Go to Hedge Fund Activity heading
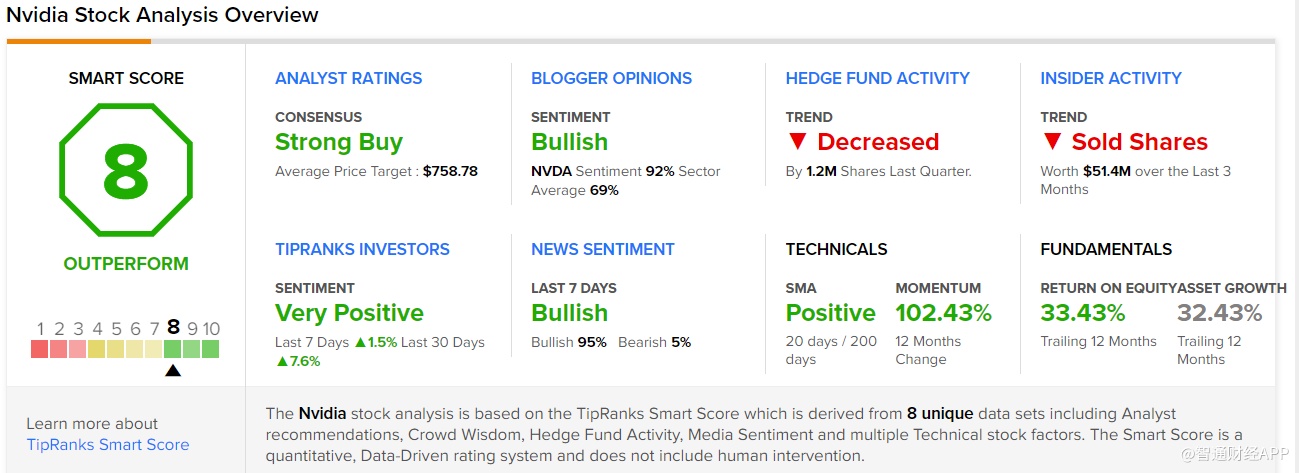Screen dimensions: 1299x473 click(877, 78)
